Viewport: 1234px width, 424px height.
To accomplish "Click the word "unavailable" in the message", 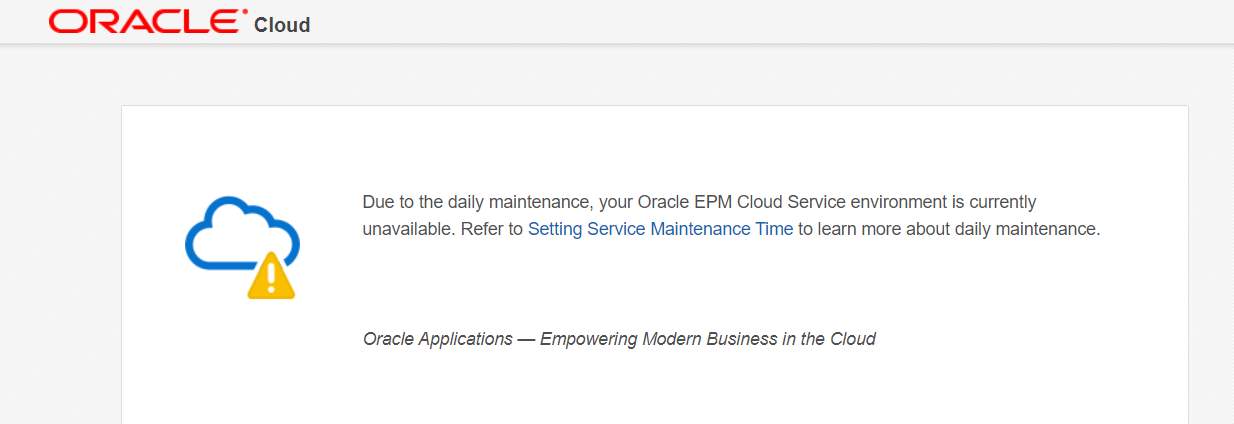I will 409,229.
